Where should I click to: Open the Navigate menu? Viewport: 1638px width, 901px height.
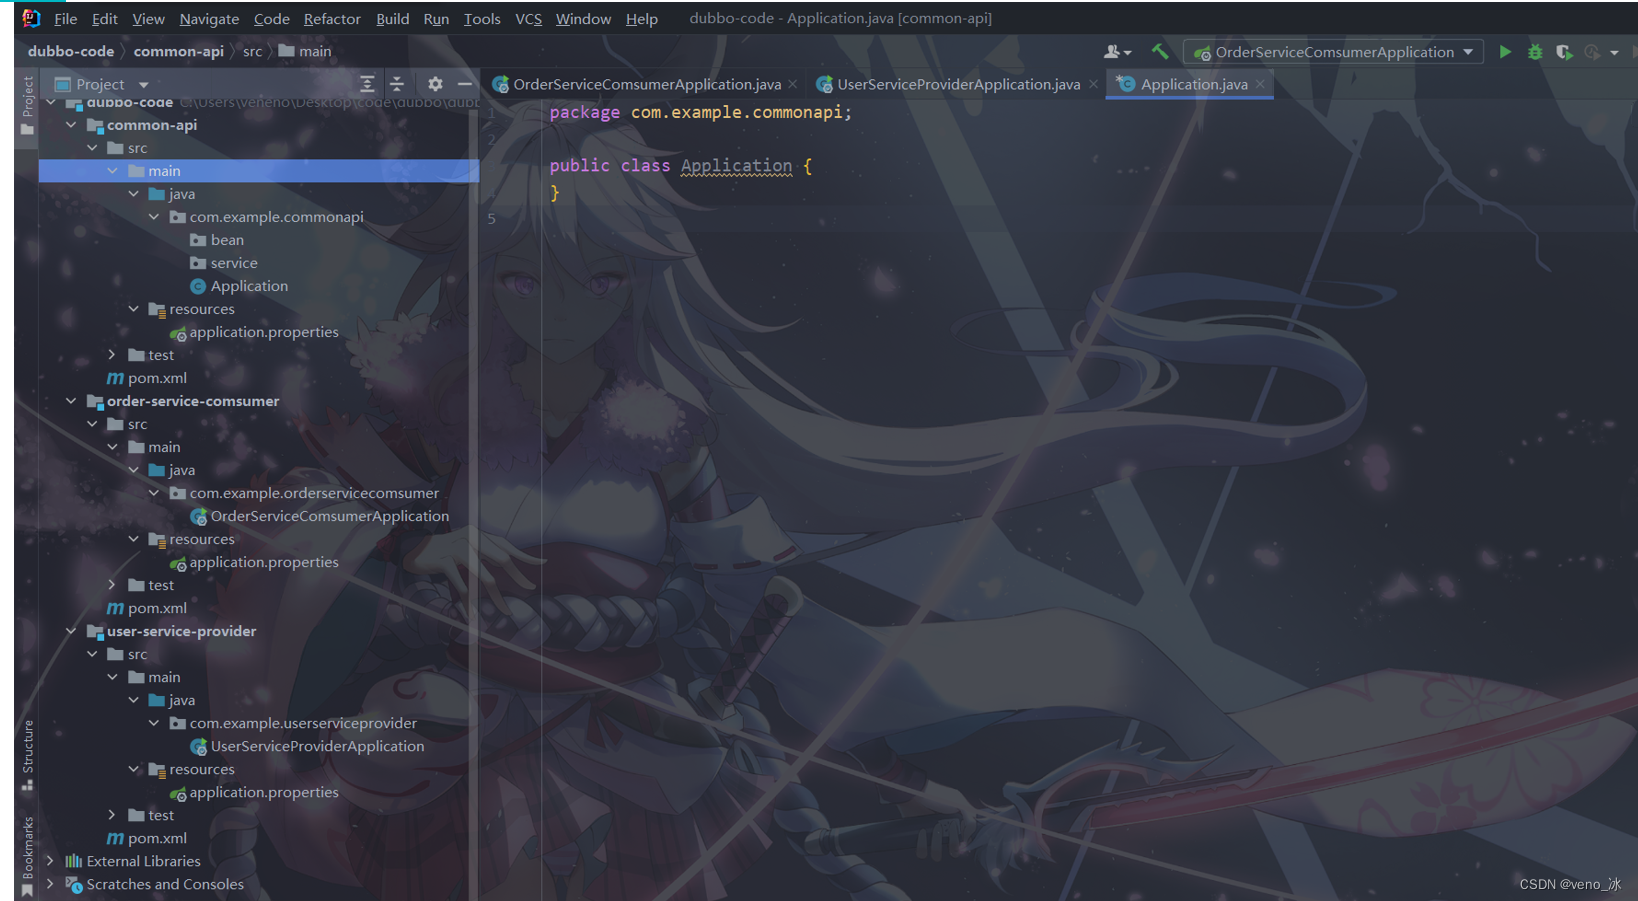209,19
